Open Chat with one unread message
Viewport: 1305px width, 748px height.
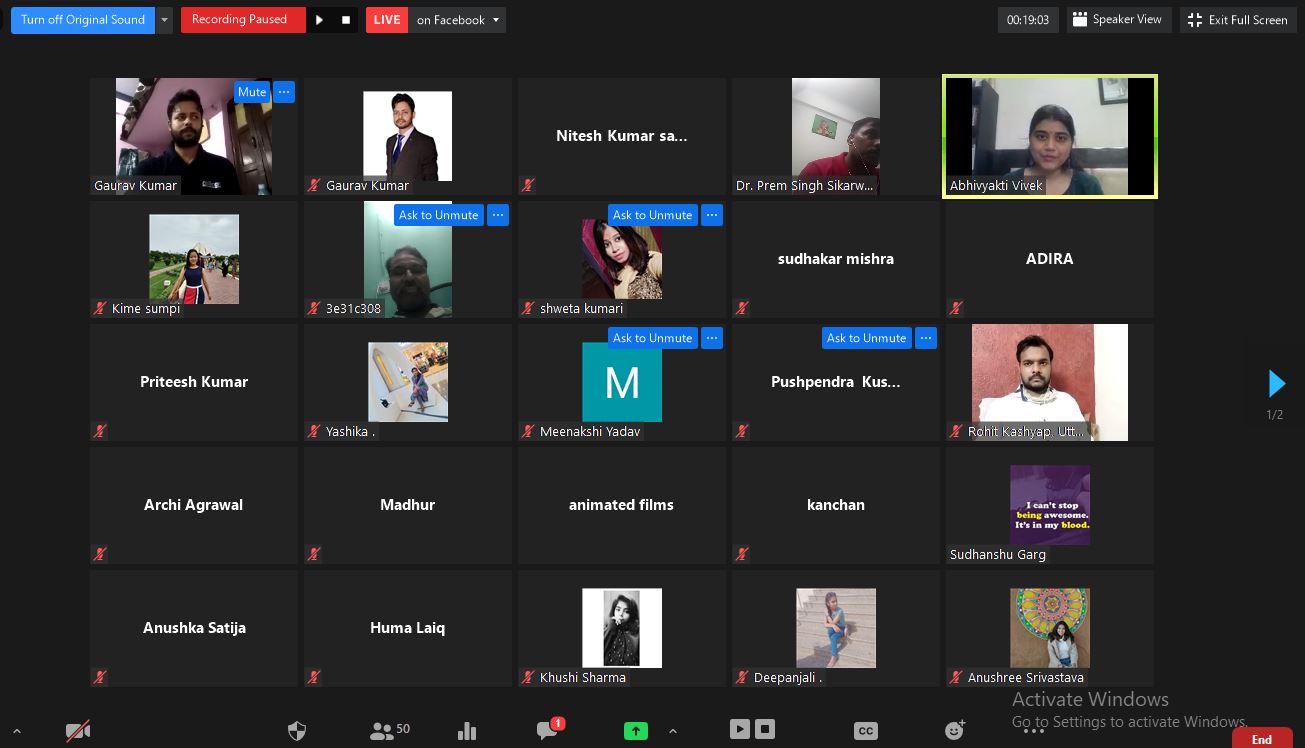547,731
